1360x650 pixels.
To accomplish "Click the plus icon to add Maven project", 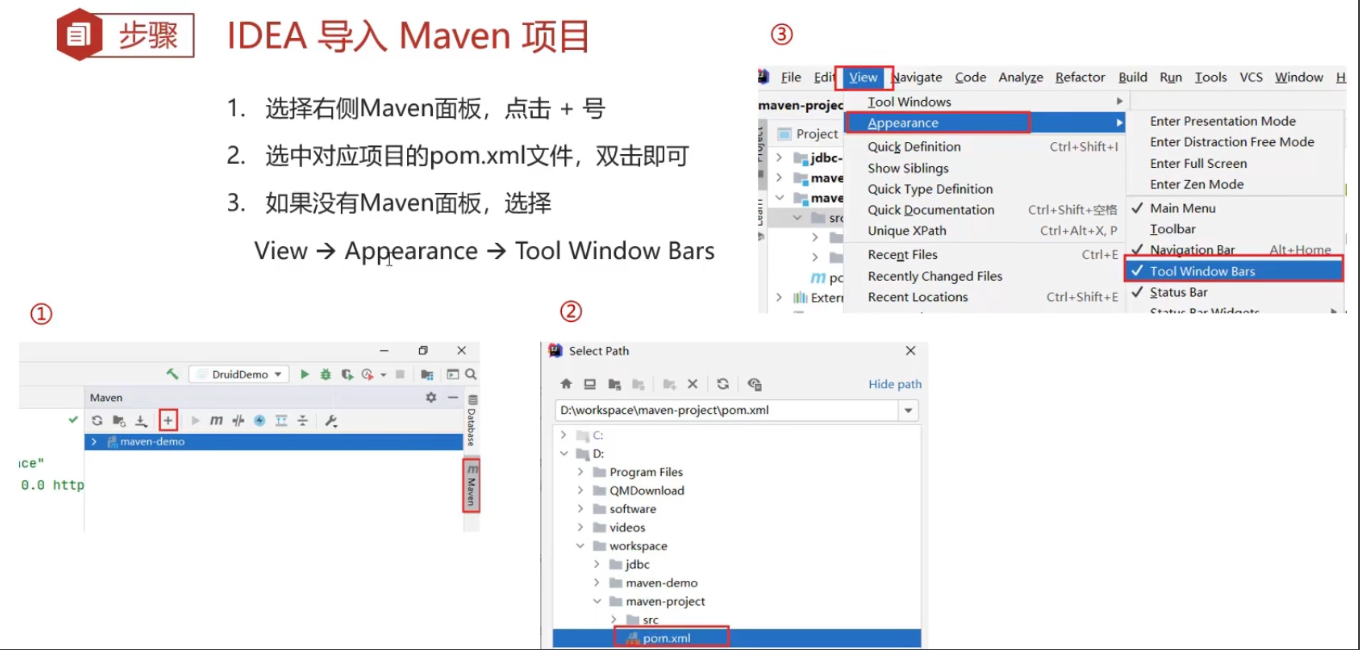I will pyautogui.click(x=168, y=421).
